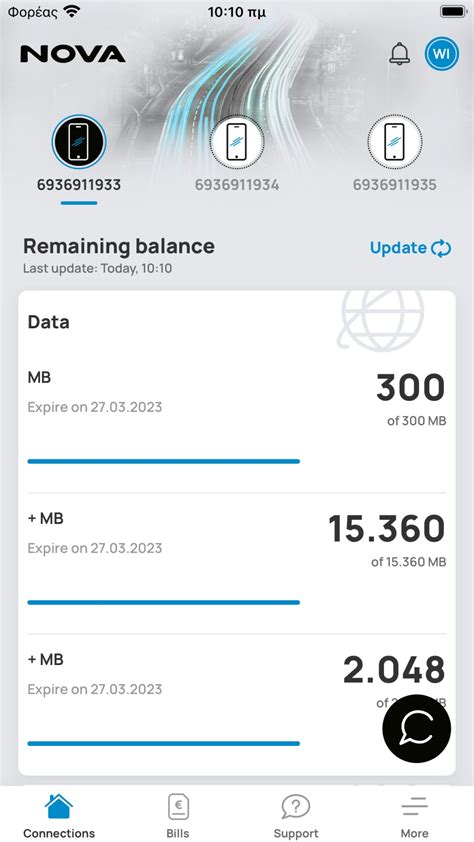This screenshot has width=474, height=842.
Task: Open the Bills tab
Action: 178,815
